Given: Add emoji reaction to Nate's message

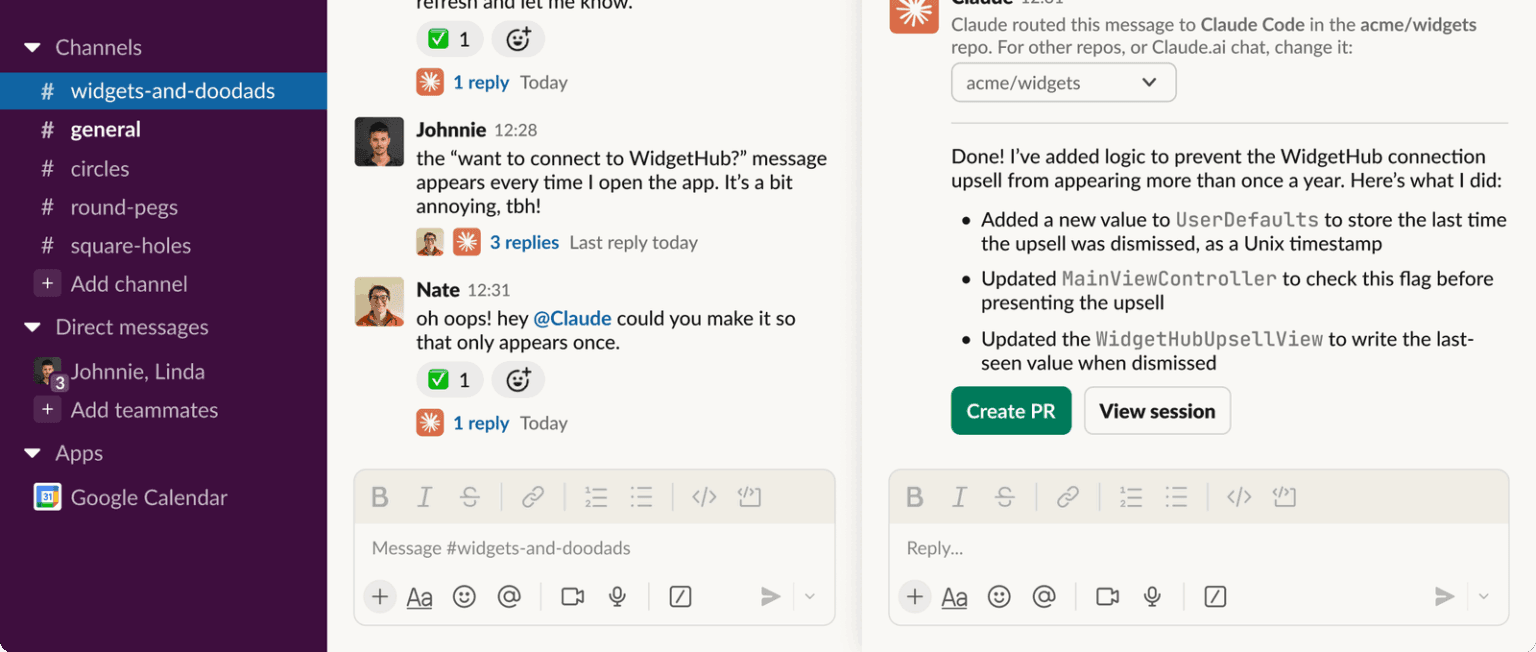Looking at the screenshot, I should point(518,380).
